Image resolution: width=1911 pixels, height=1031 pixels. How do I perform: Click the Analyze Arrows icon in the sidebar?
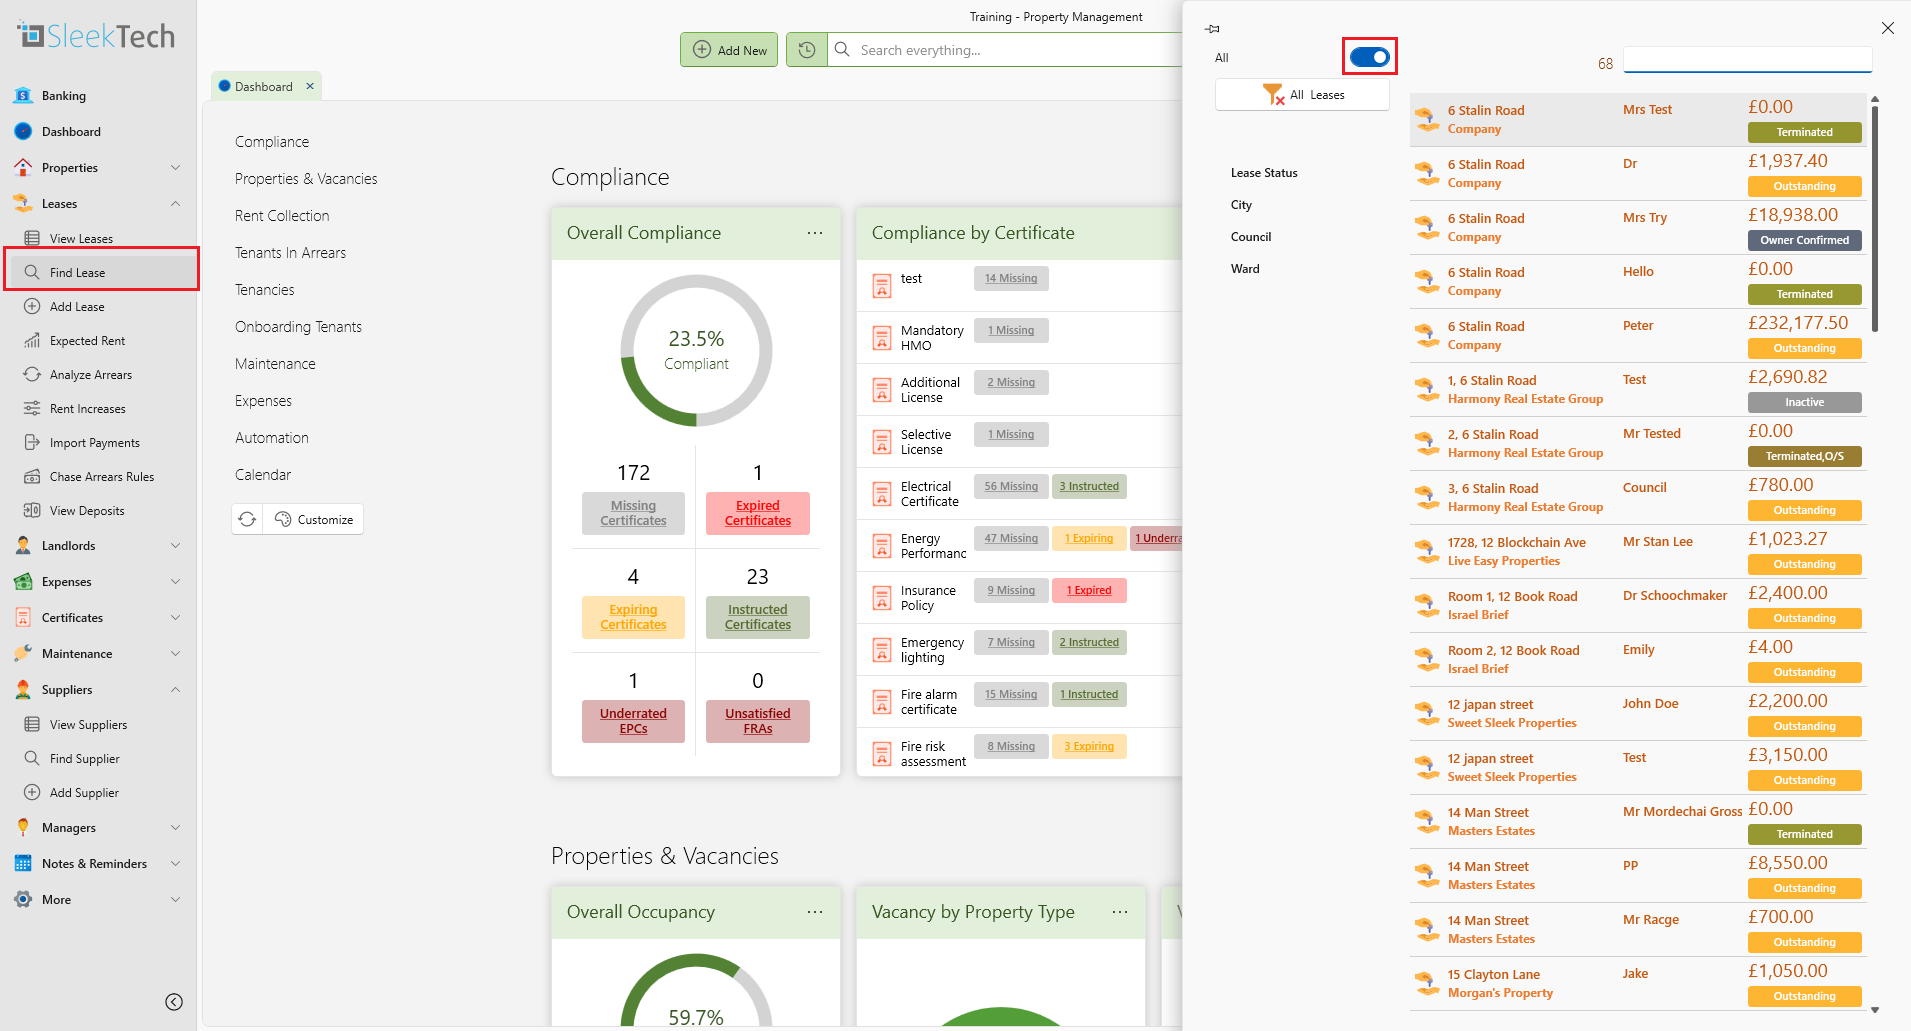(x=32, y=375)
